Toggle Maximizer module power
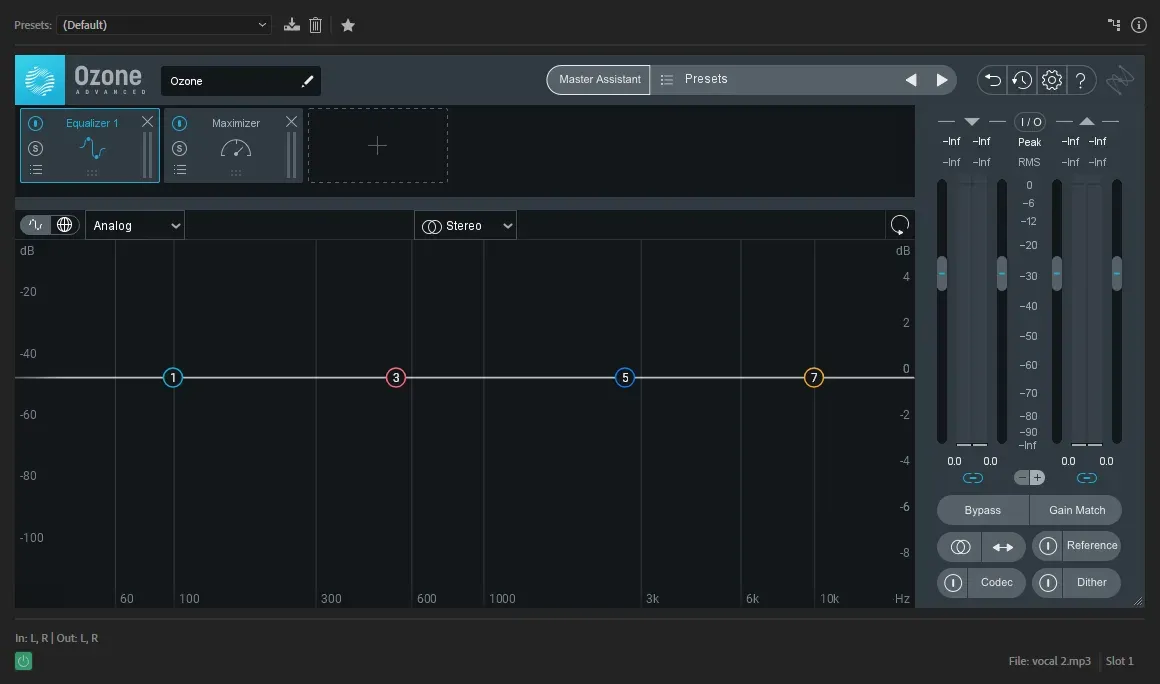This screenshot has height=684, width=1160. pyautogui.click(x=180, y=123)
